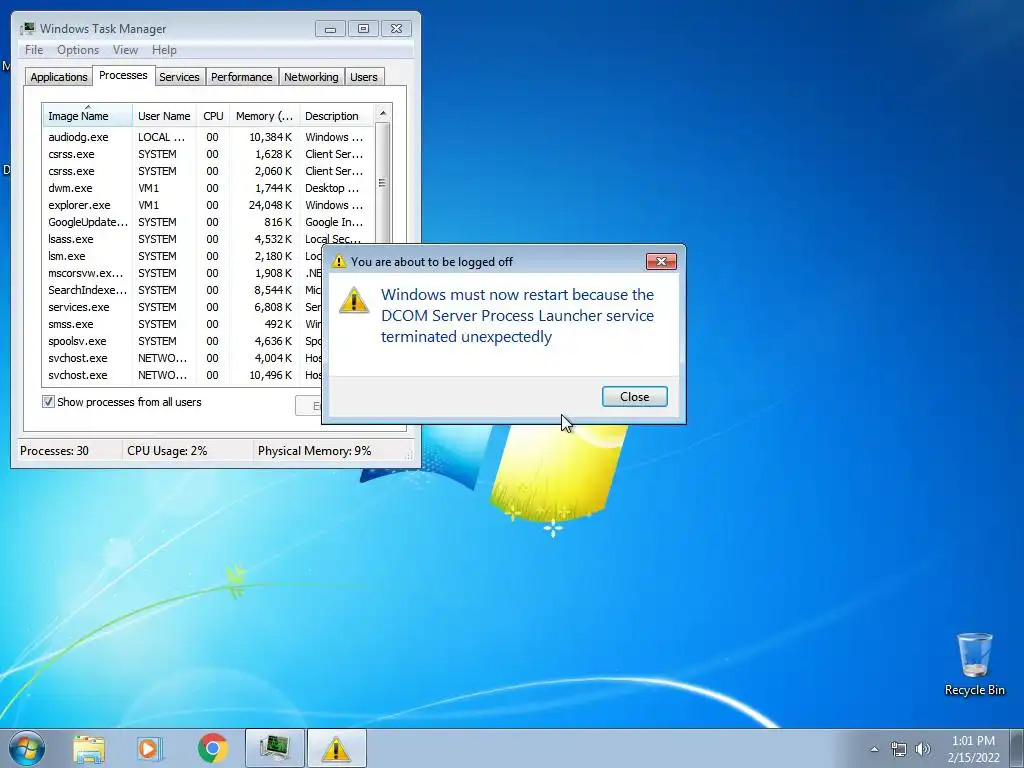The height and width of the screenshot is (768, 1024).
Task: Close the Windows Task Manager window
Action: point(396,29)
